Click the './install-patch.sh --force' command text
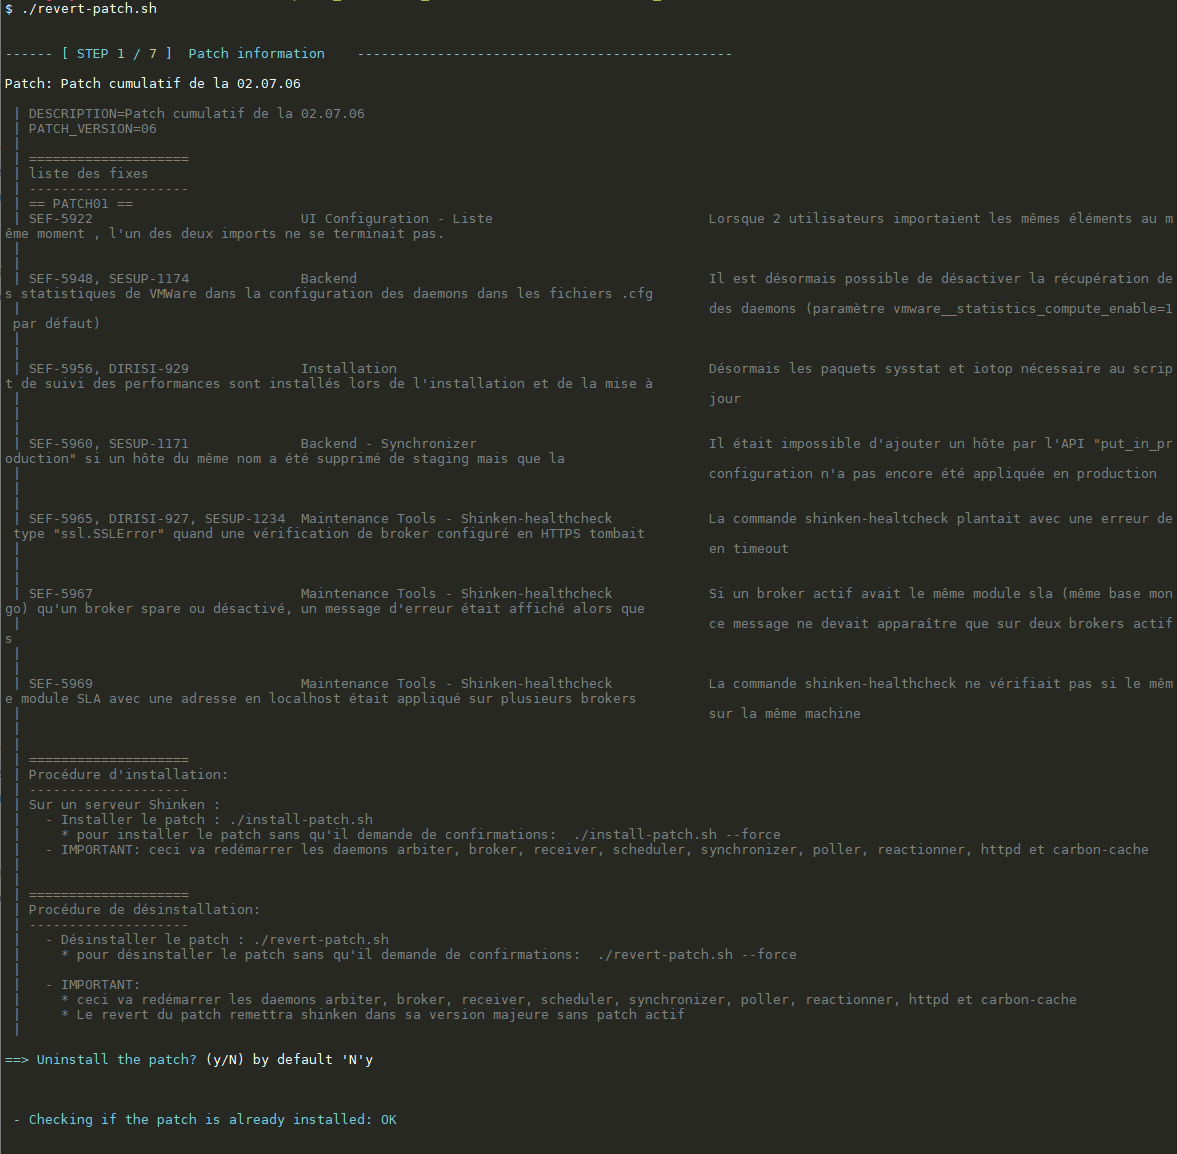Screen dimensions: 1177x1154 677,835
